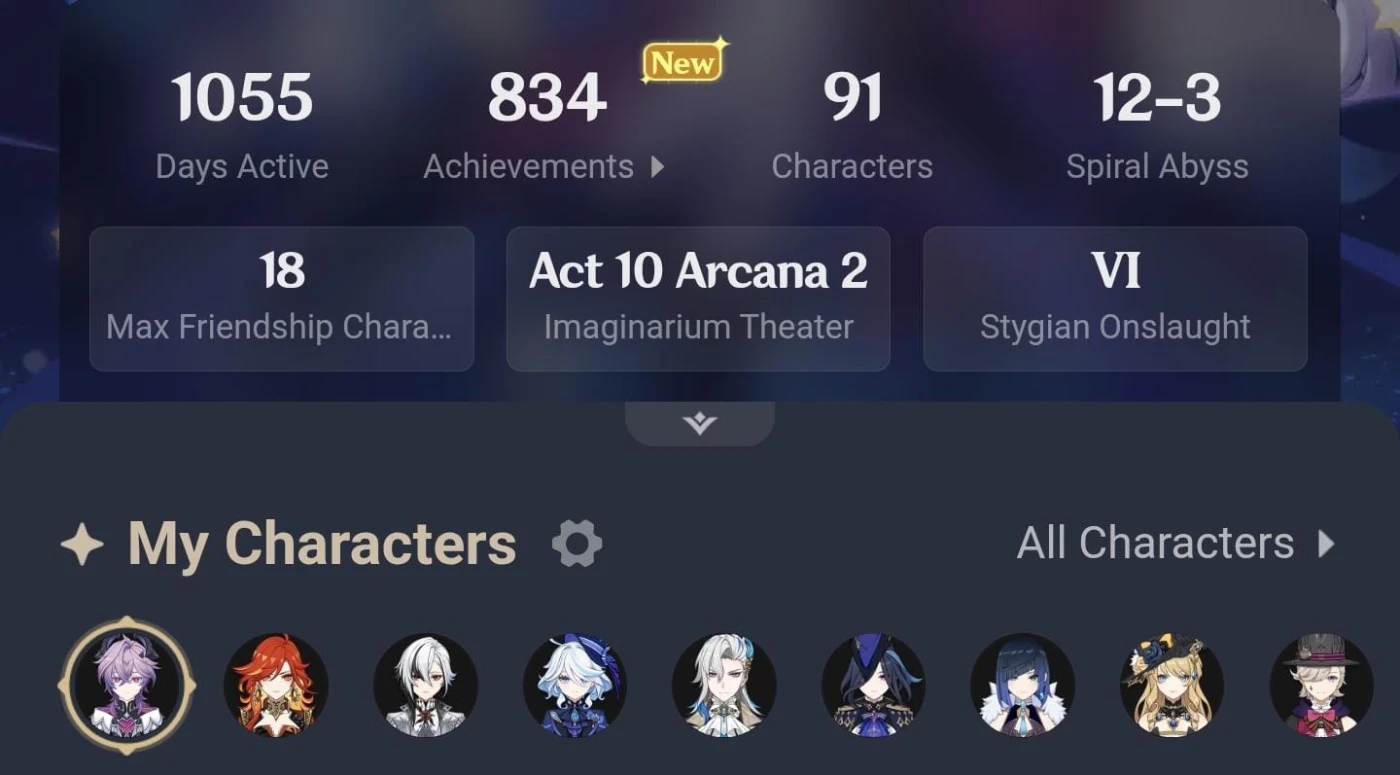This screenshot has height=775, width=1400.
Task: Open the Imaginarium Theater card
Action: tap(698, 299)
